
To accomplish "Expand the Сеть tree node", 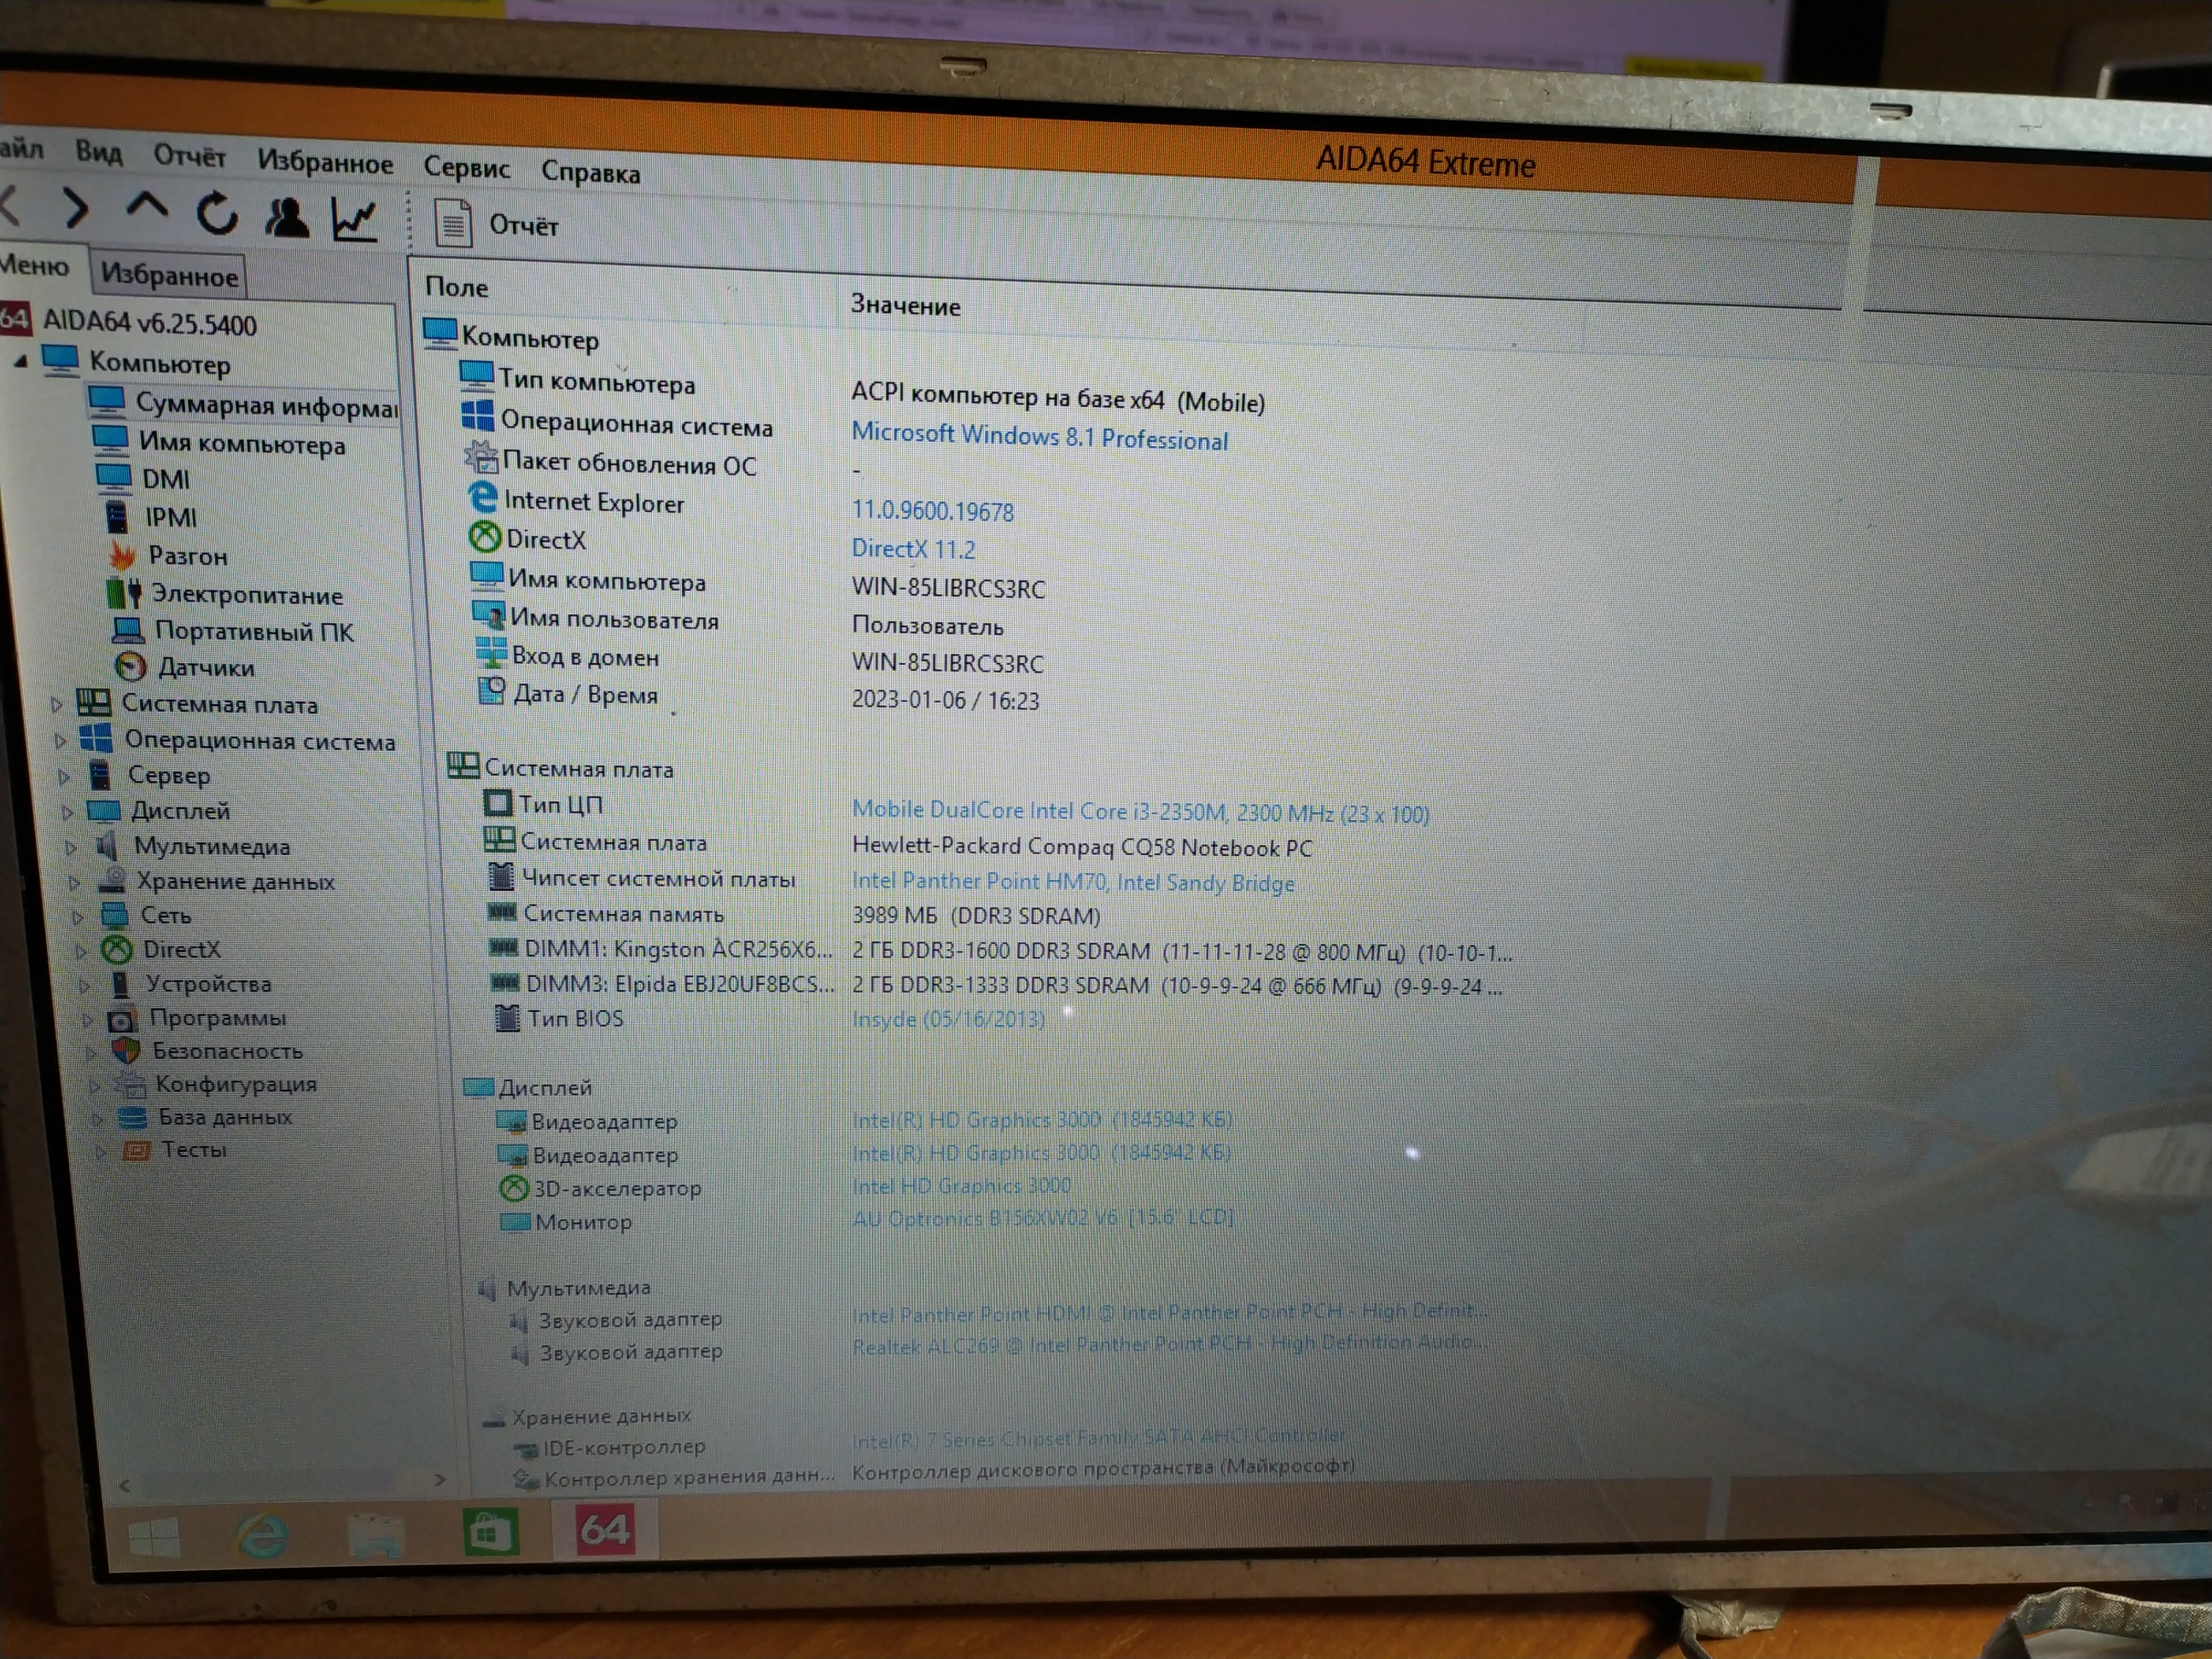I will pyautogui.click(x=76, y=916).
